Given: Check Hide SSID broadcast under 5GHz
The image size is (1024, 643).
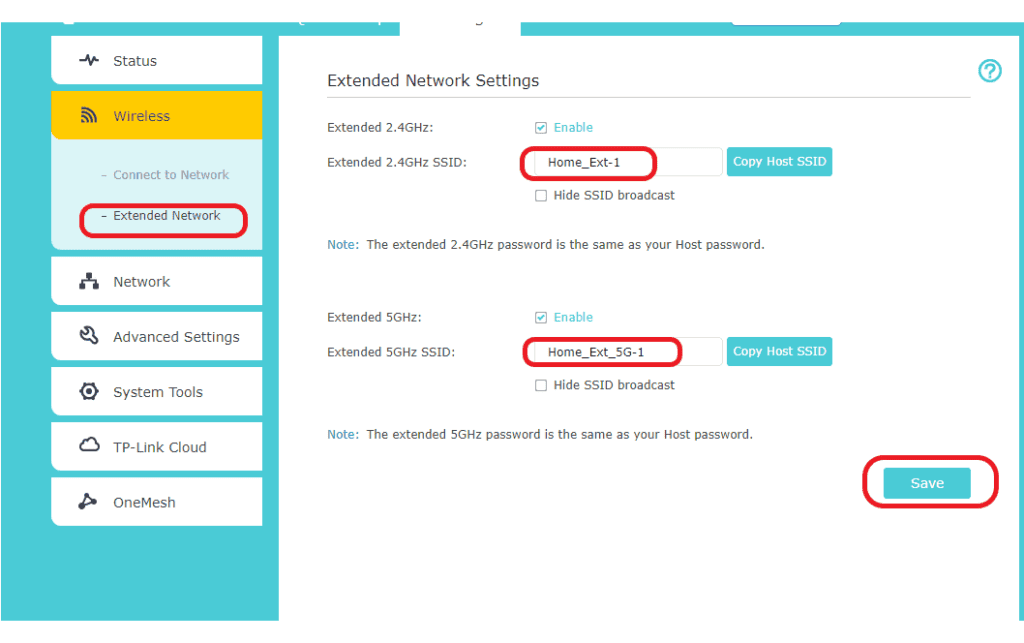Looking at the screenshot, I should 541,385.
